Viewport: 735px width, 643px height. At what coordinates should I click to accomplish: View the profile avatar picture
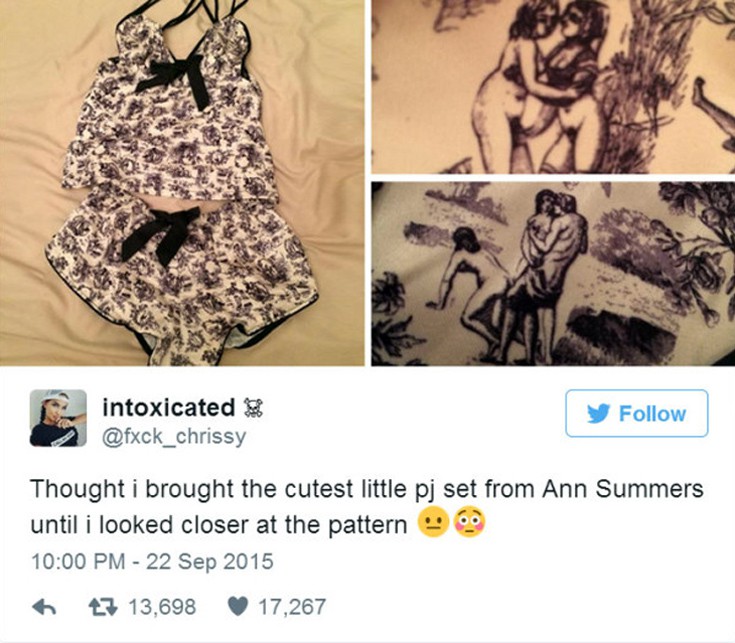[x=58, y=418]
